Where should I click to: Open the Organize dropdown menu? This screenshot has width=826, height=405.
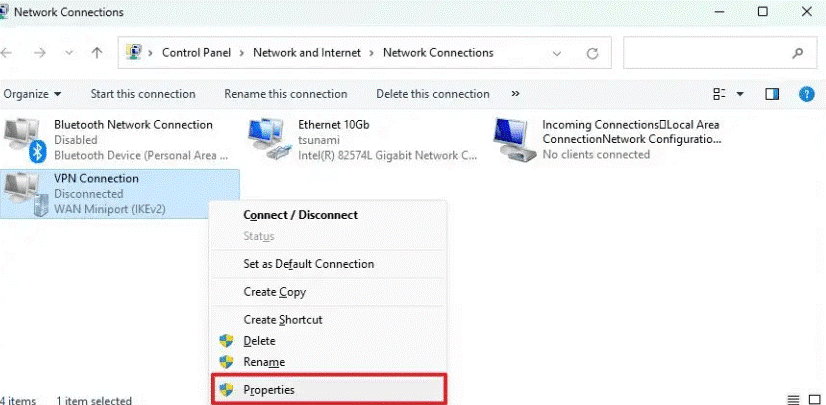pos(32,94)
